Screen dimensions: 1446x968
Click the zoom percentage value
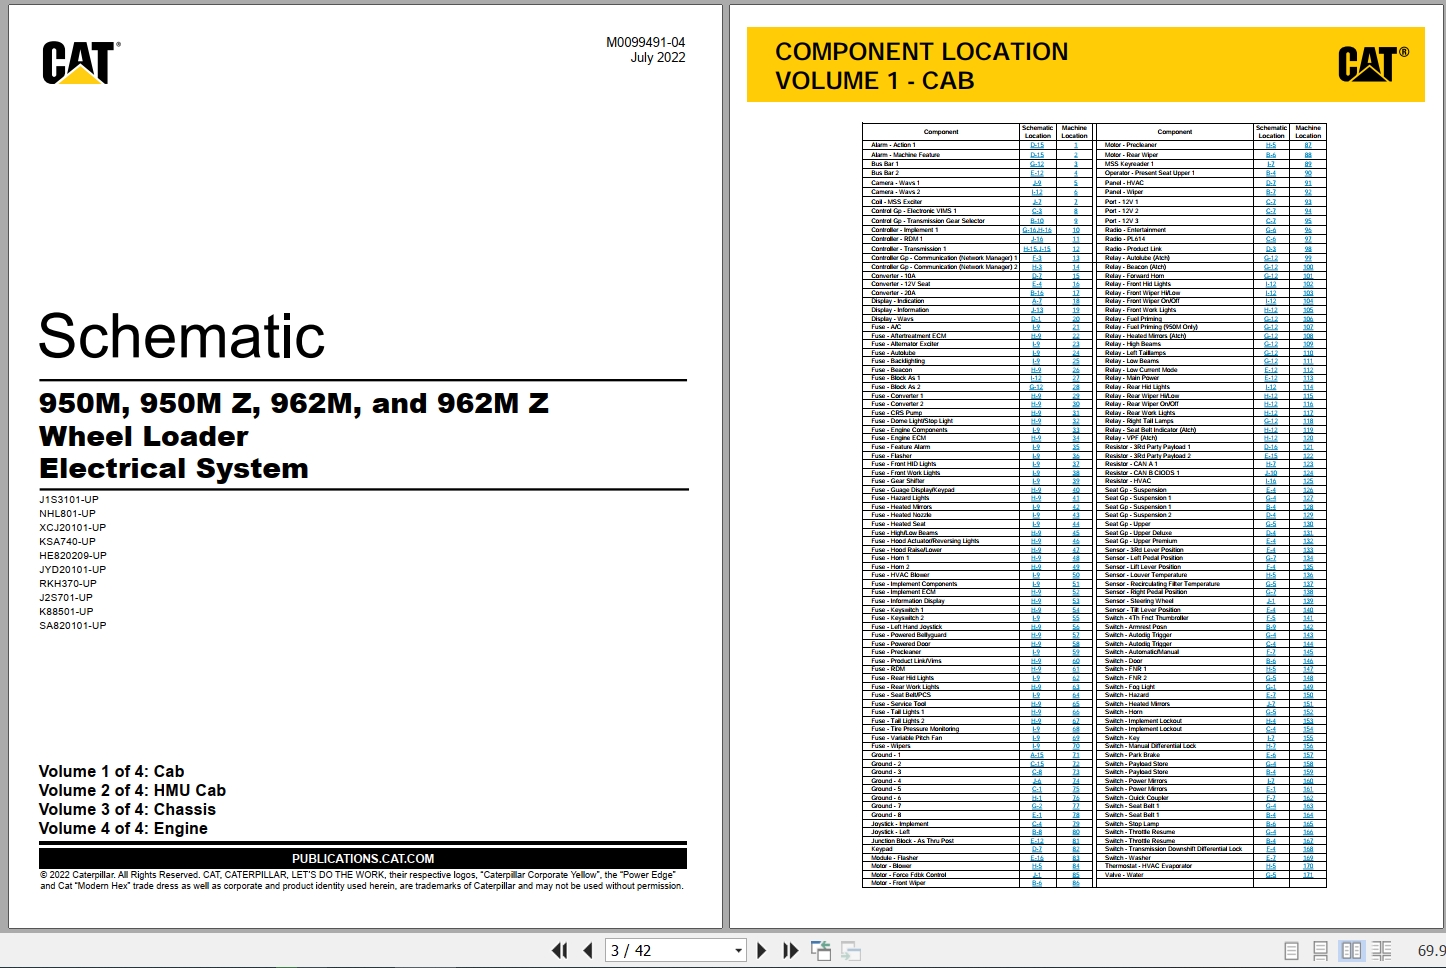coord(1431,951)
